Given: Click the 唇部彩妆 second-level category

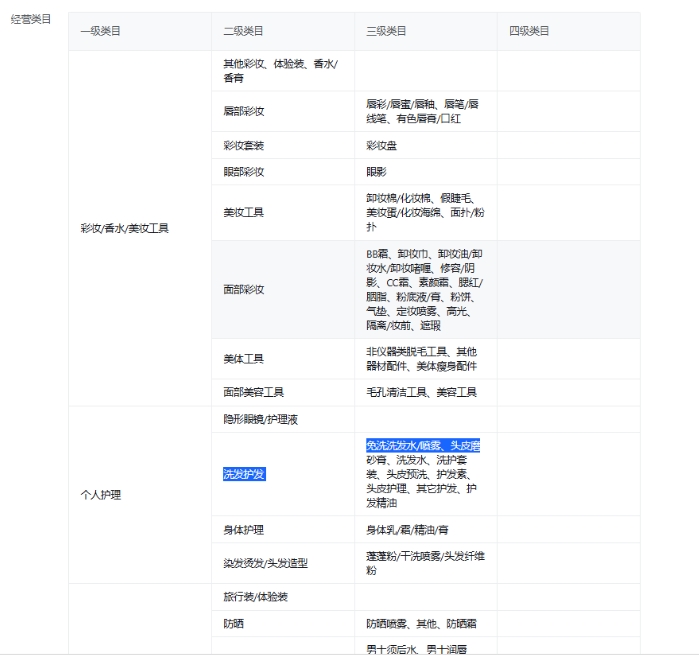Looking at the screenshot, I should [244, 111].
